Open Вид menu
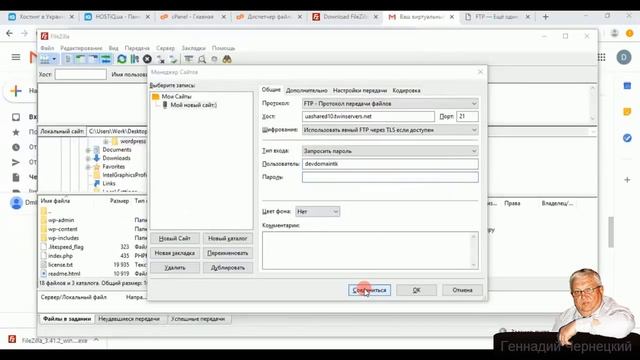This screenshot has width=640, height=360. [113, 48]
